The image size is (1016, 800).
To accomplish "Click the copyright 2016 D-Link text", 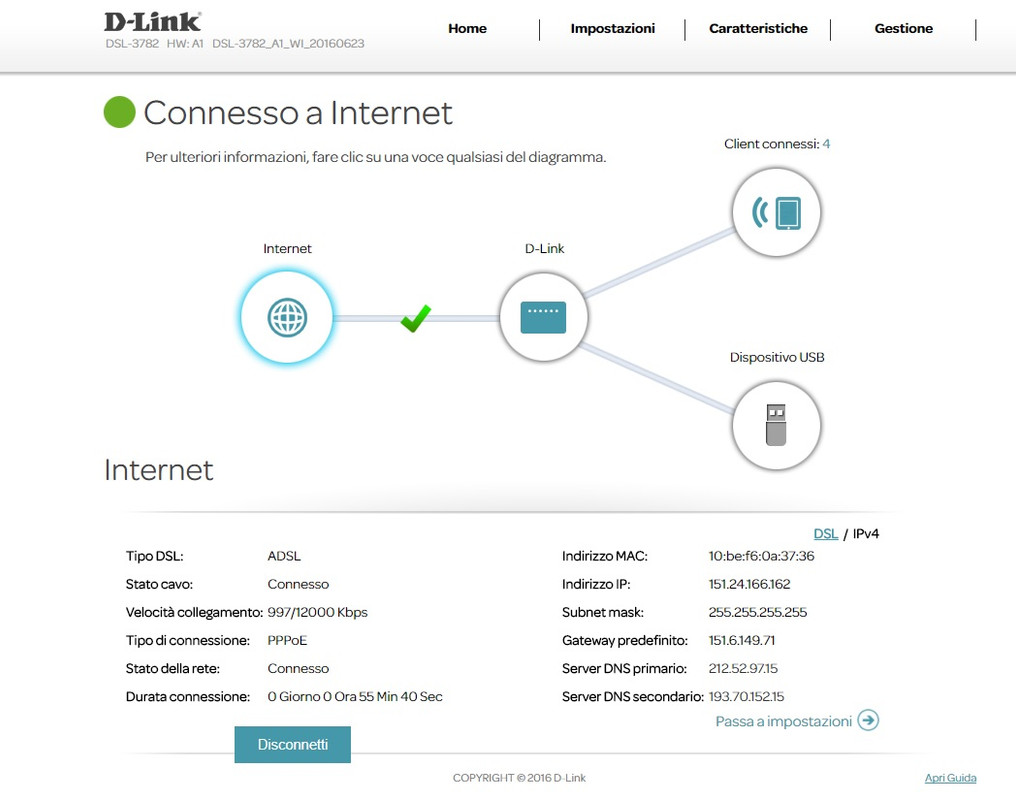I will [x=519, y=778].
